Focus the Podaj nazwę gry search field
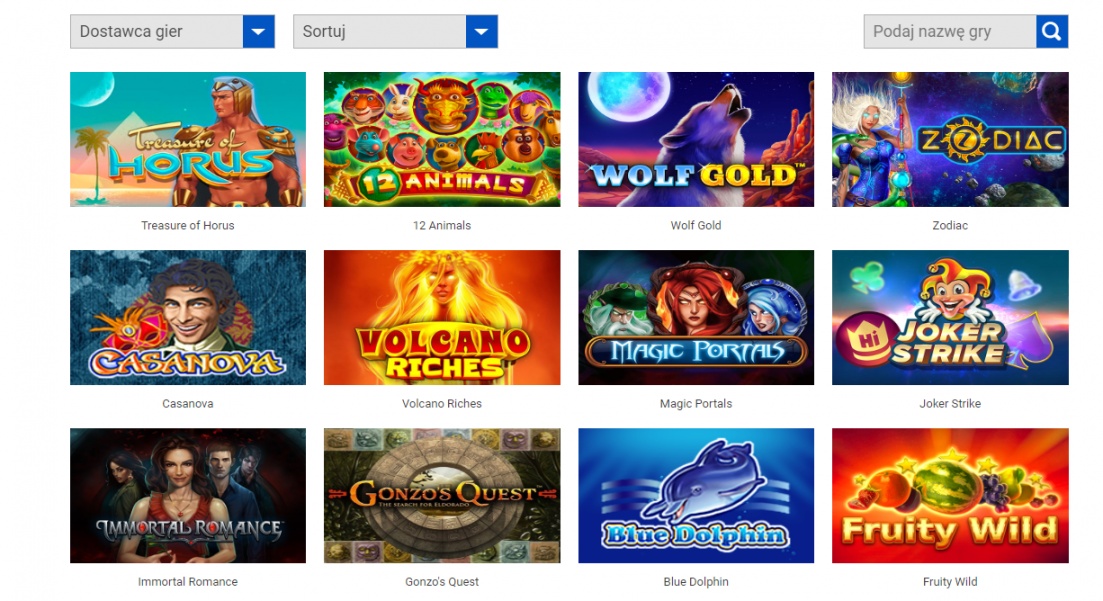The height and width of the screenshot is (601, 1103). [x=949, y=32]
